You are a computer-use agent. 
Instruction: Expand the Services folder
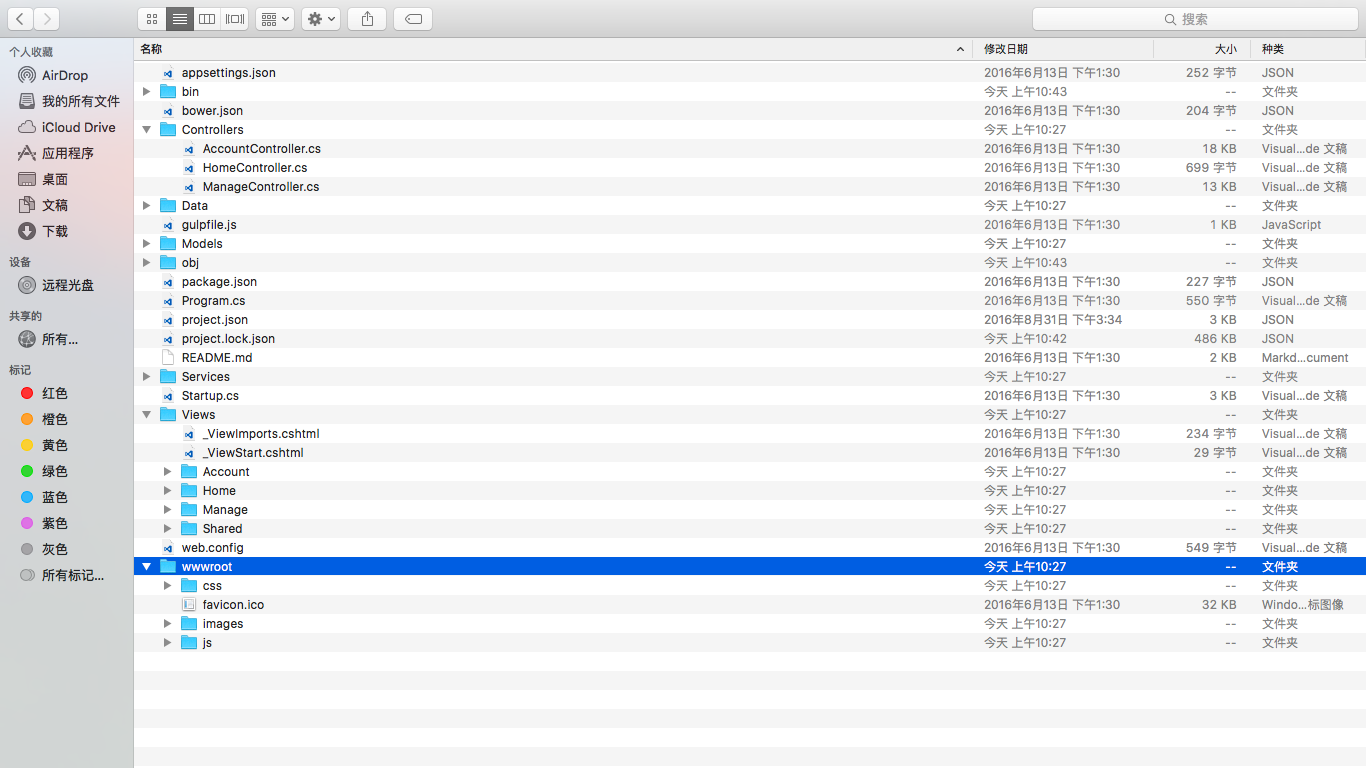tap(146, 376)
